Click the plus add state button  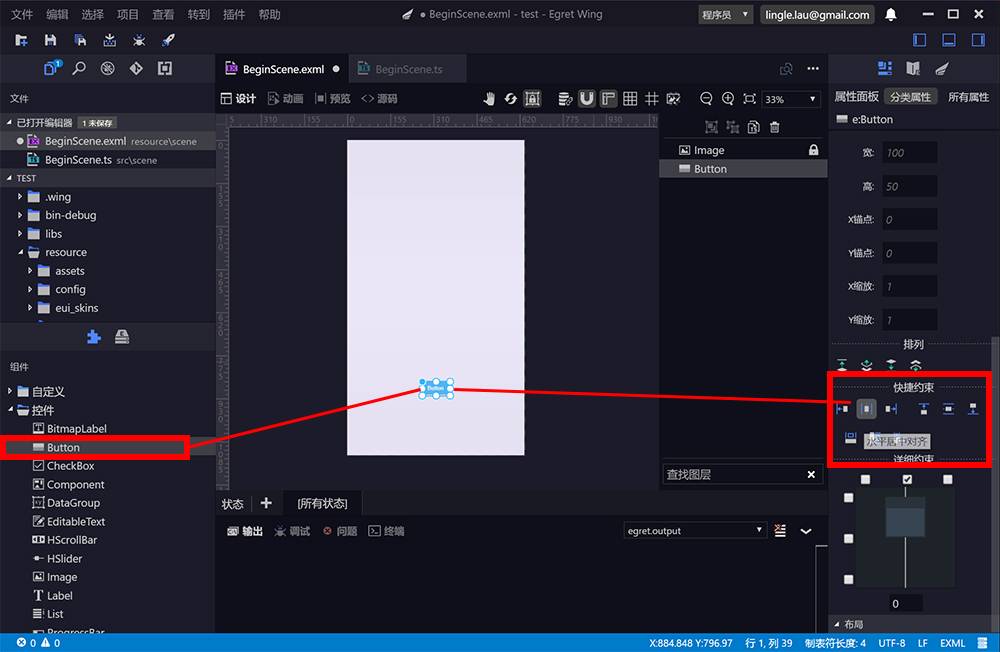(x=266, y=503)
